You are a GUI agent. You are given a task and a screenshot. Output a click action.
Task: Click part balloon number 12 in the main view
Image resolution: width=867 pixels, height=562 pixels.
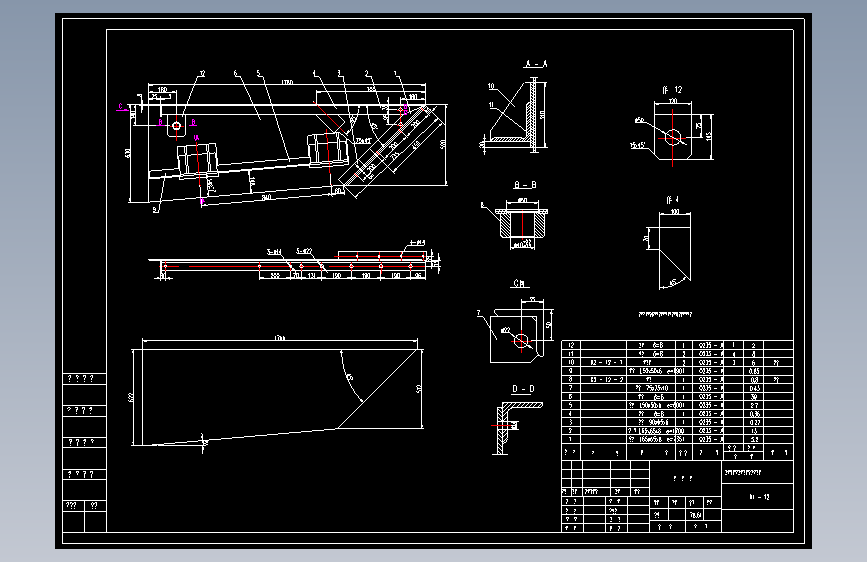(202, 73)
